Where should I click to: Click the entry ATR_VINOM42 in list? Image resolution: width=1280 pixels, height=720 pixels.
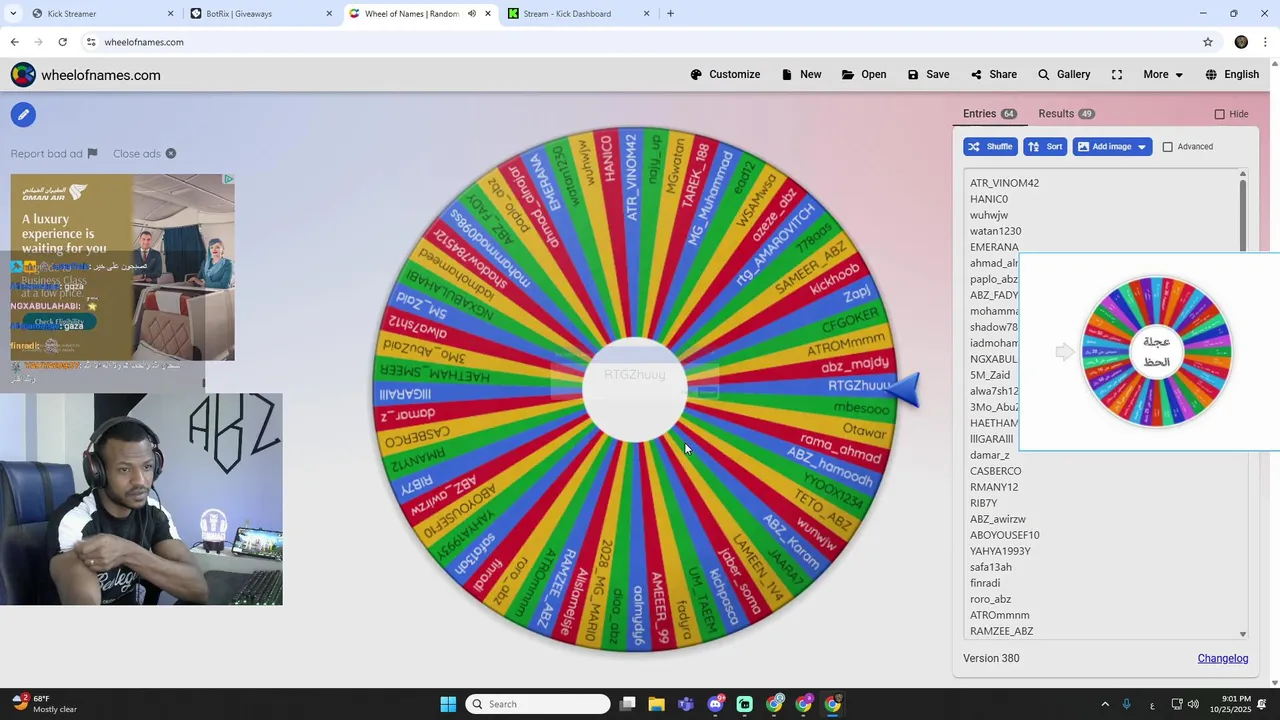1004,183
